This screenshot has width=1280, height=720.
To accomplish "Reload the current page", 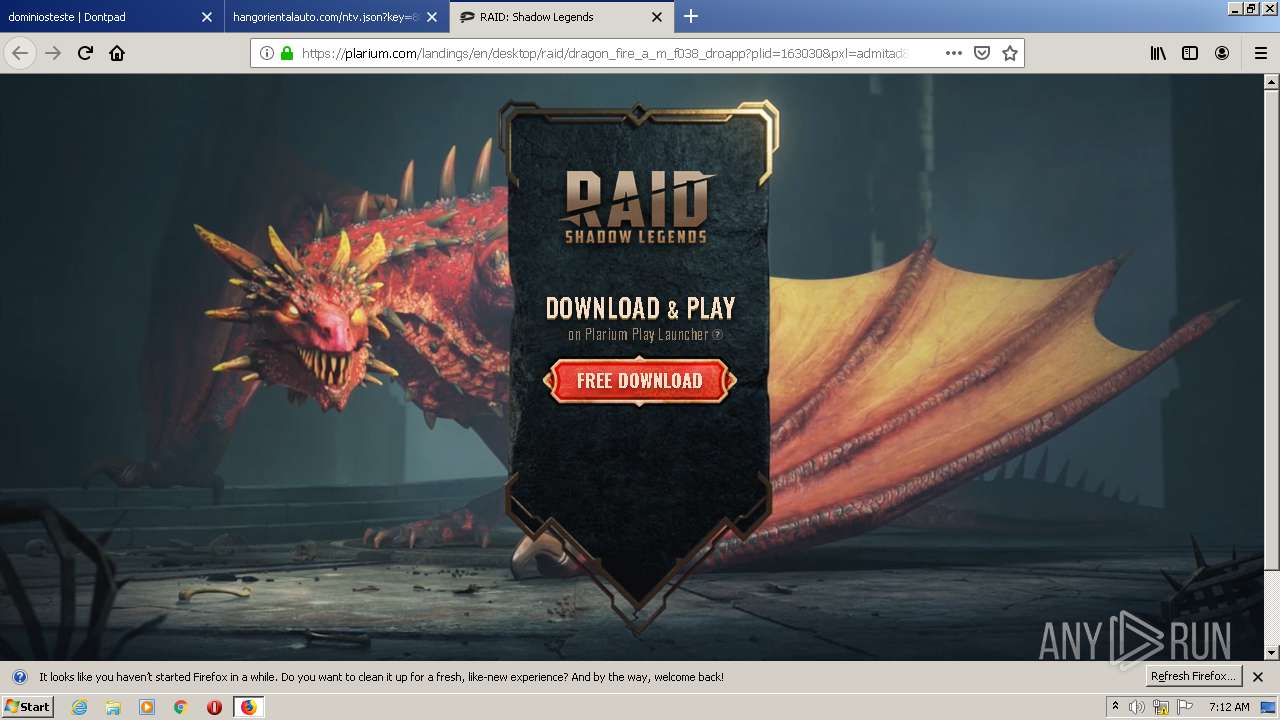I will pos(85,53).
